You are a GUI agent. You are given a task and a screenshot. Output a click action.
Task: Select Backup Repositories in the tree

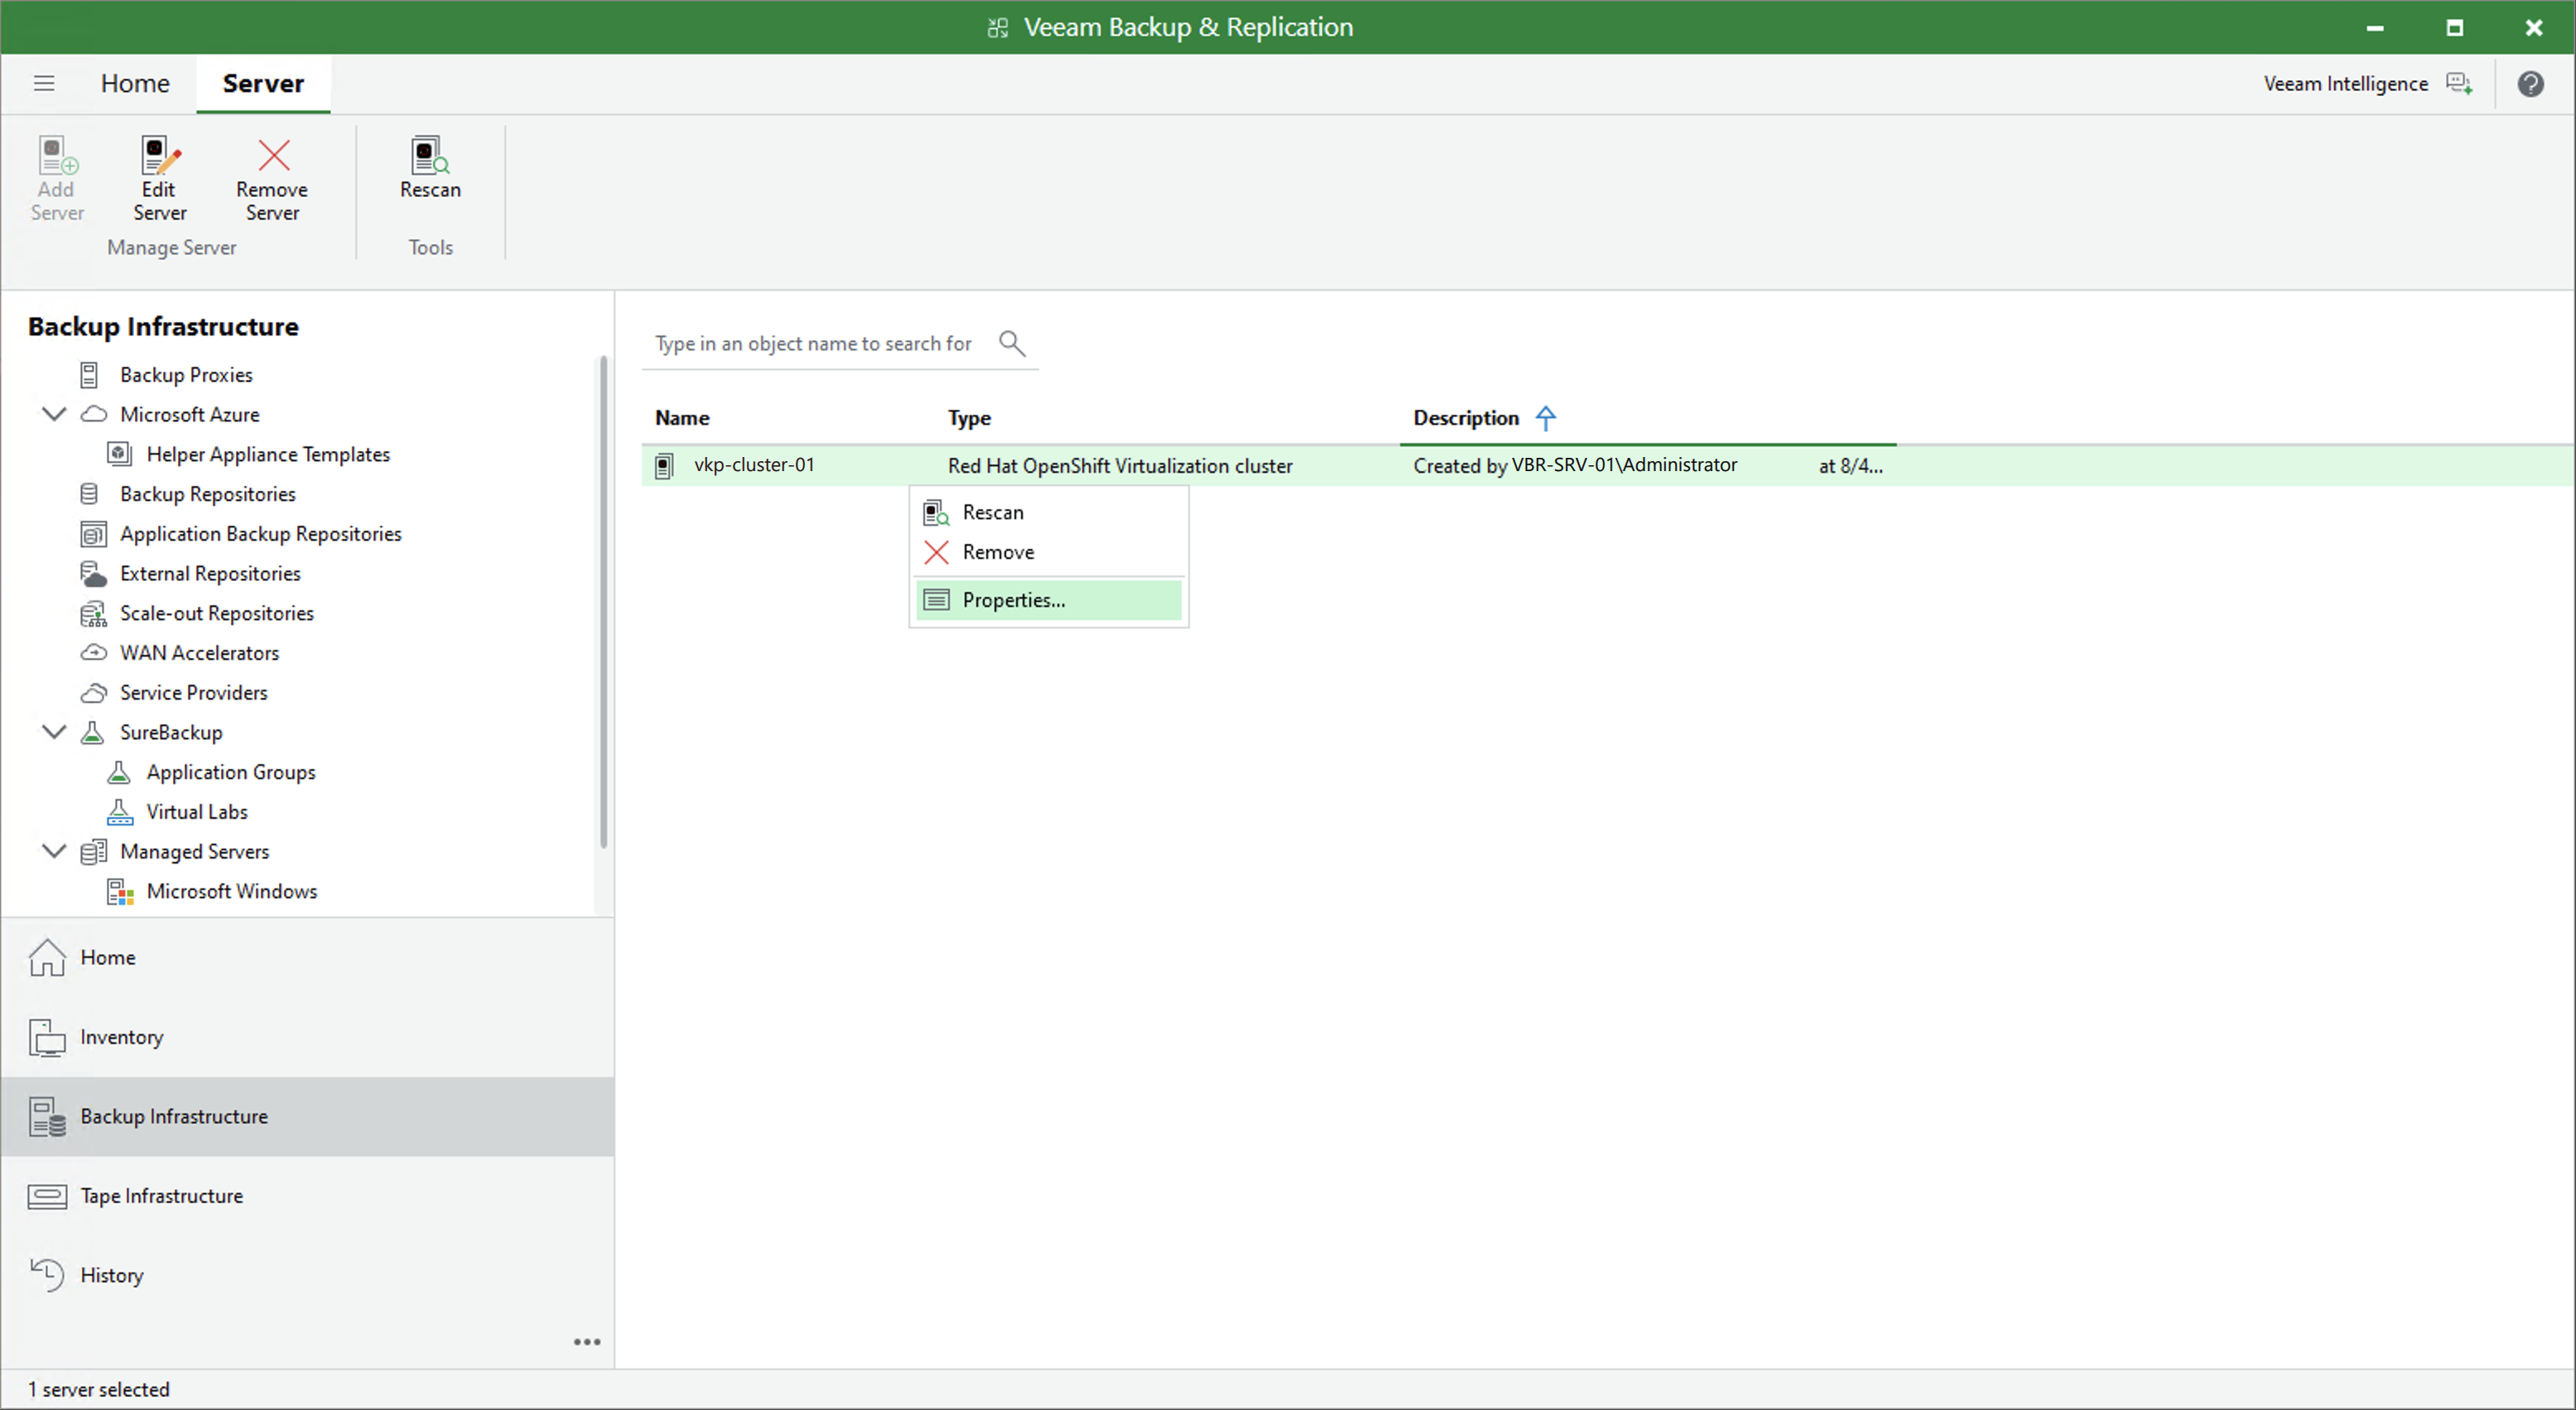point(208,494)
